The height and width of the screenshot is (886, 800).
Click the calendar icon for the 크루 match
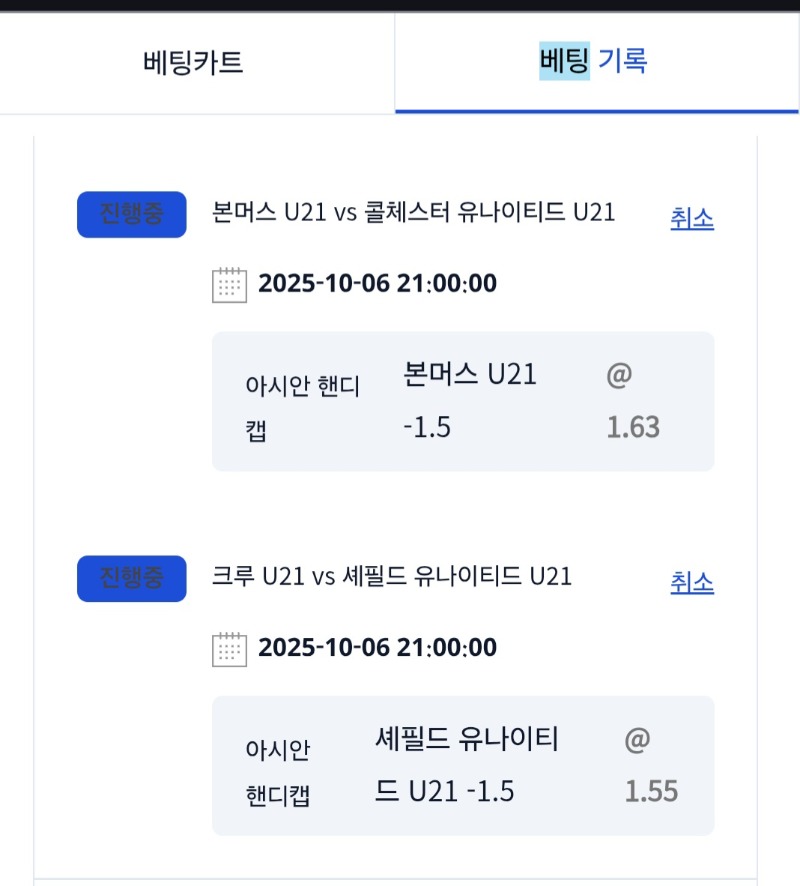click(230, 648)
